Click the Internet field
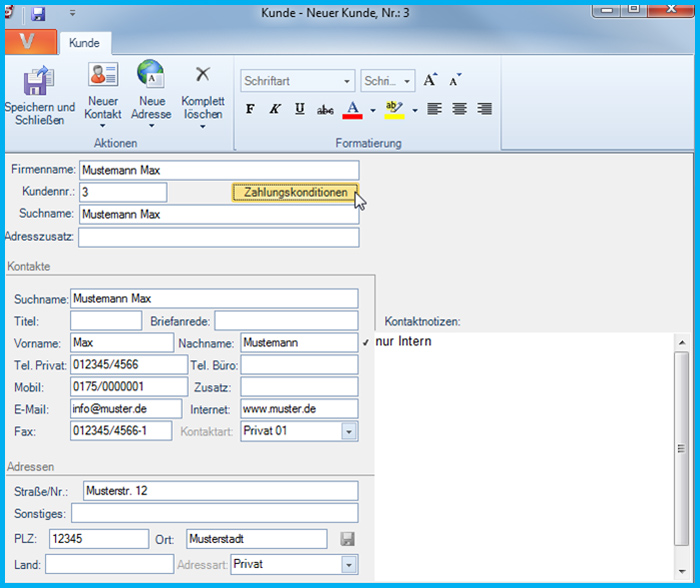 coord(299,409)
